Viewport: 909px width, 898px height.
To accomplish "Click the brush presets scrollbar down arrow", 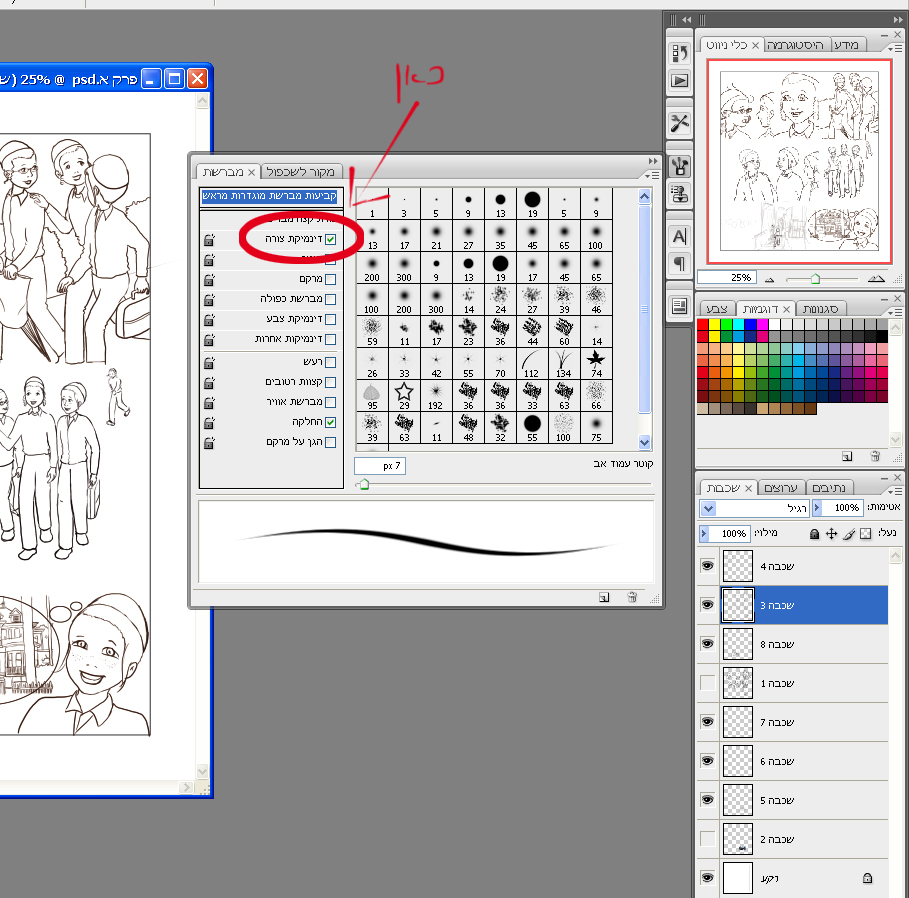I will pyautogui.click(x=645, y=442).
